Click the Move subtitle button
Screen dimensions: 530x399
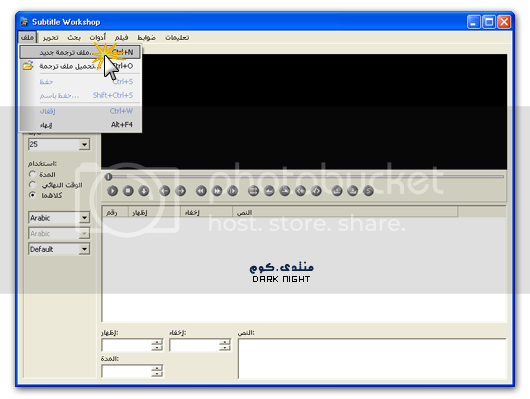click(x=253, y=191)
